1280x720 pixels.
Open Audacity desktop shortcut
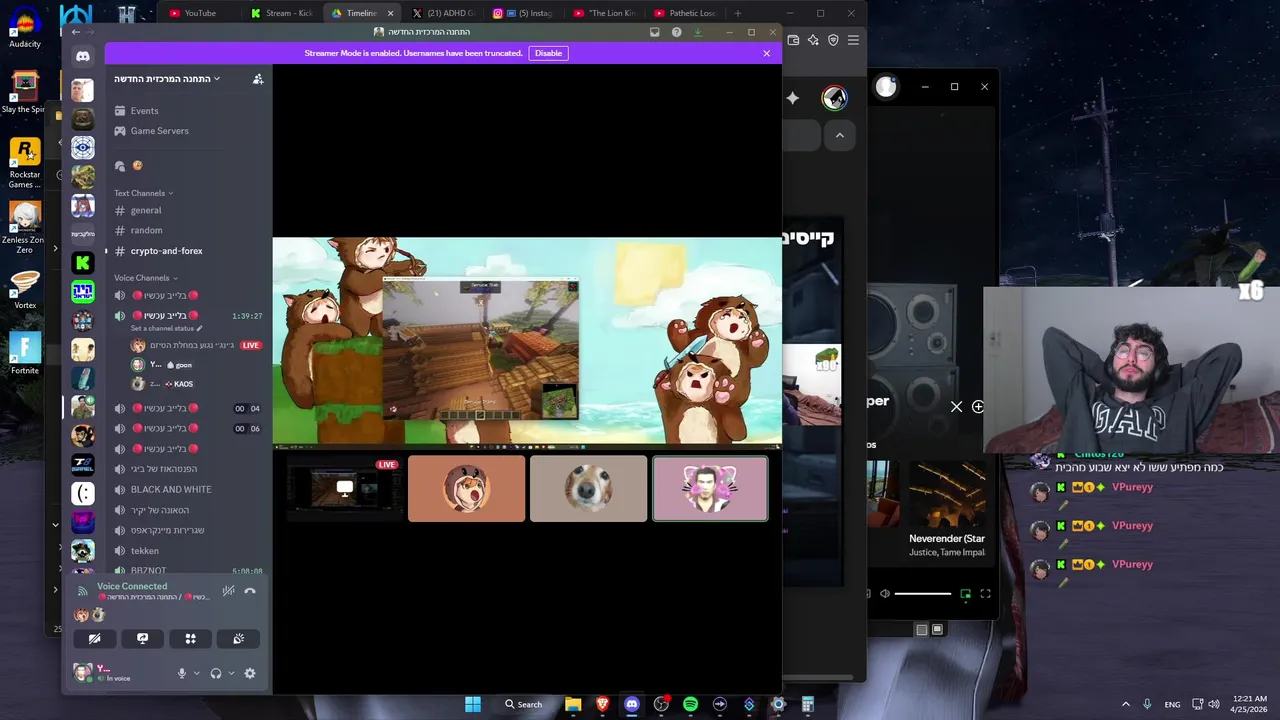point(25,28)
